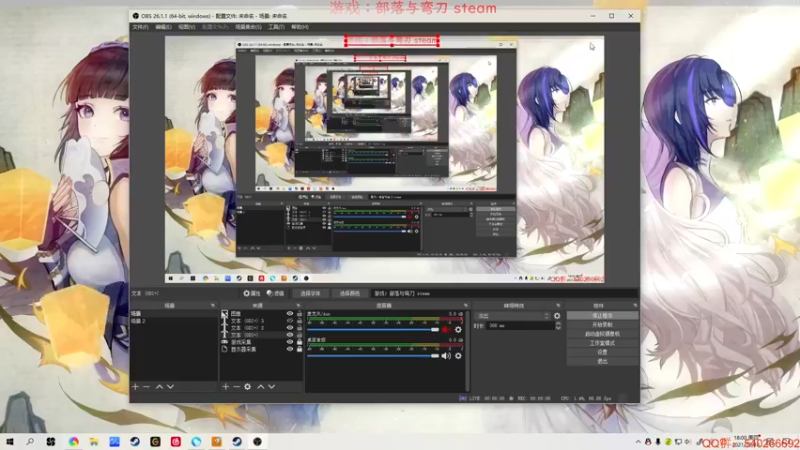Pop out the 转场特效 dock with its header icon
Screen dimensions: 800x450
click(558, 306)
